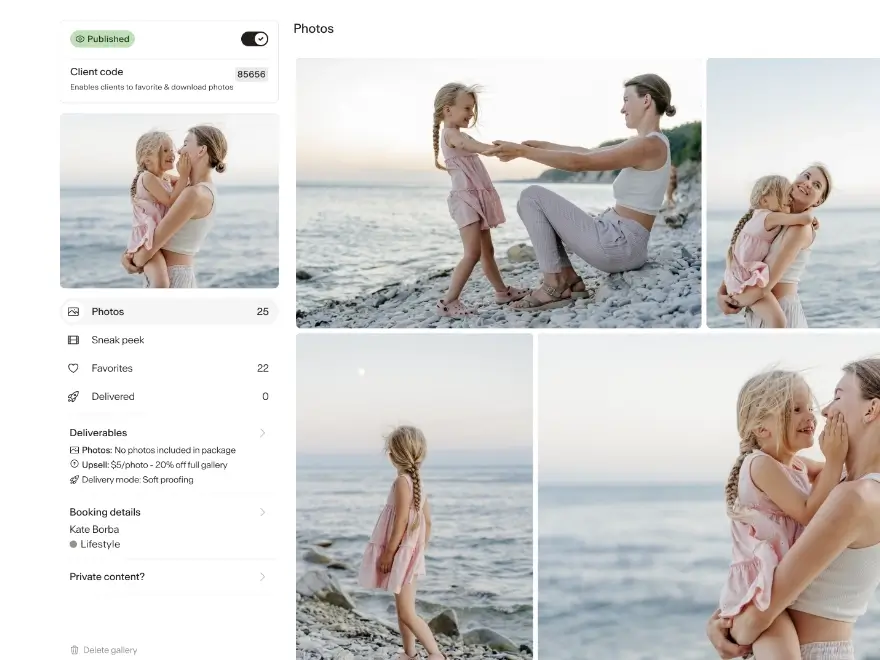This screenshot has height=660, width=880.
Task: Expand the Booking details chevron
Action: coord(263,512)
